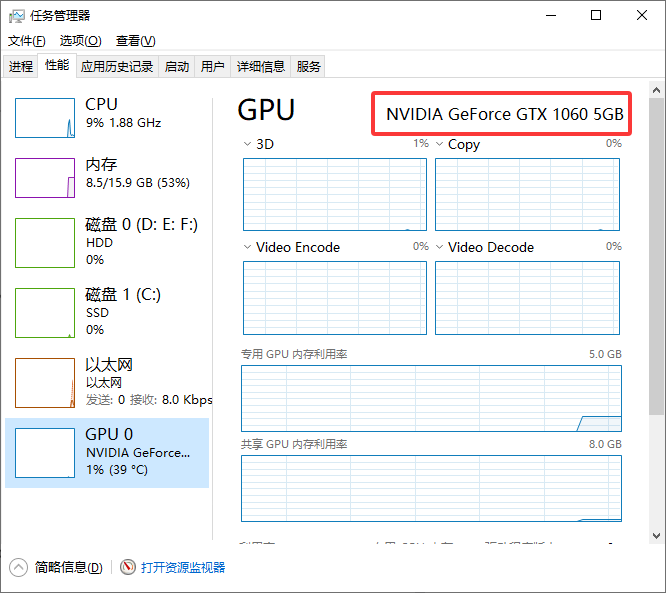Switch to the 进程 tab
666x593 pixels.
coord(21,66)
